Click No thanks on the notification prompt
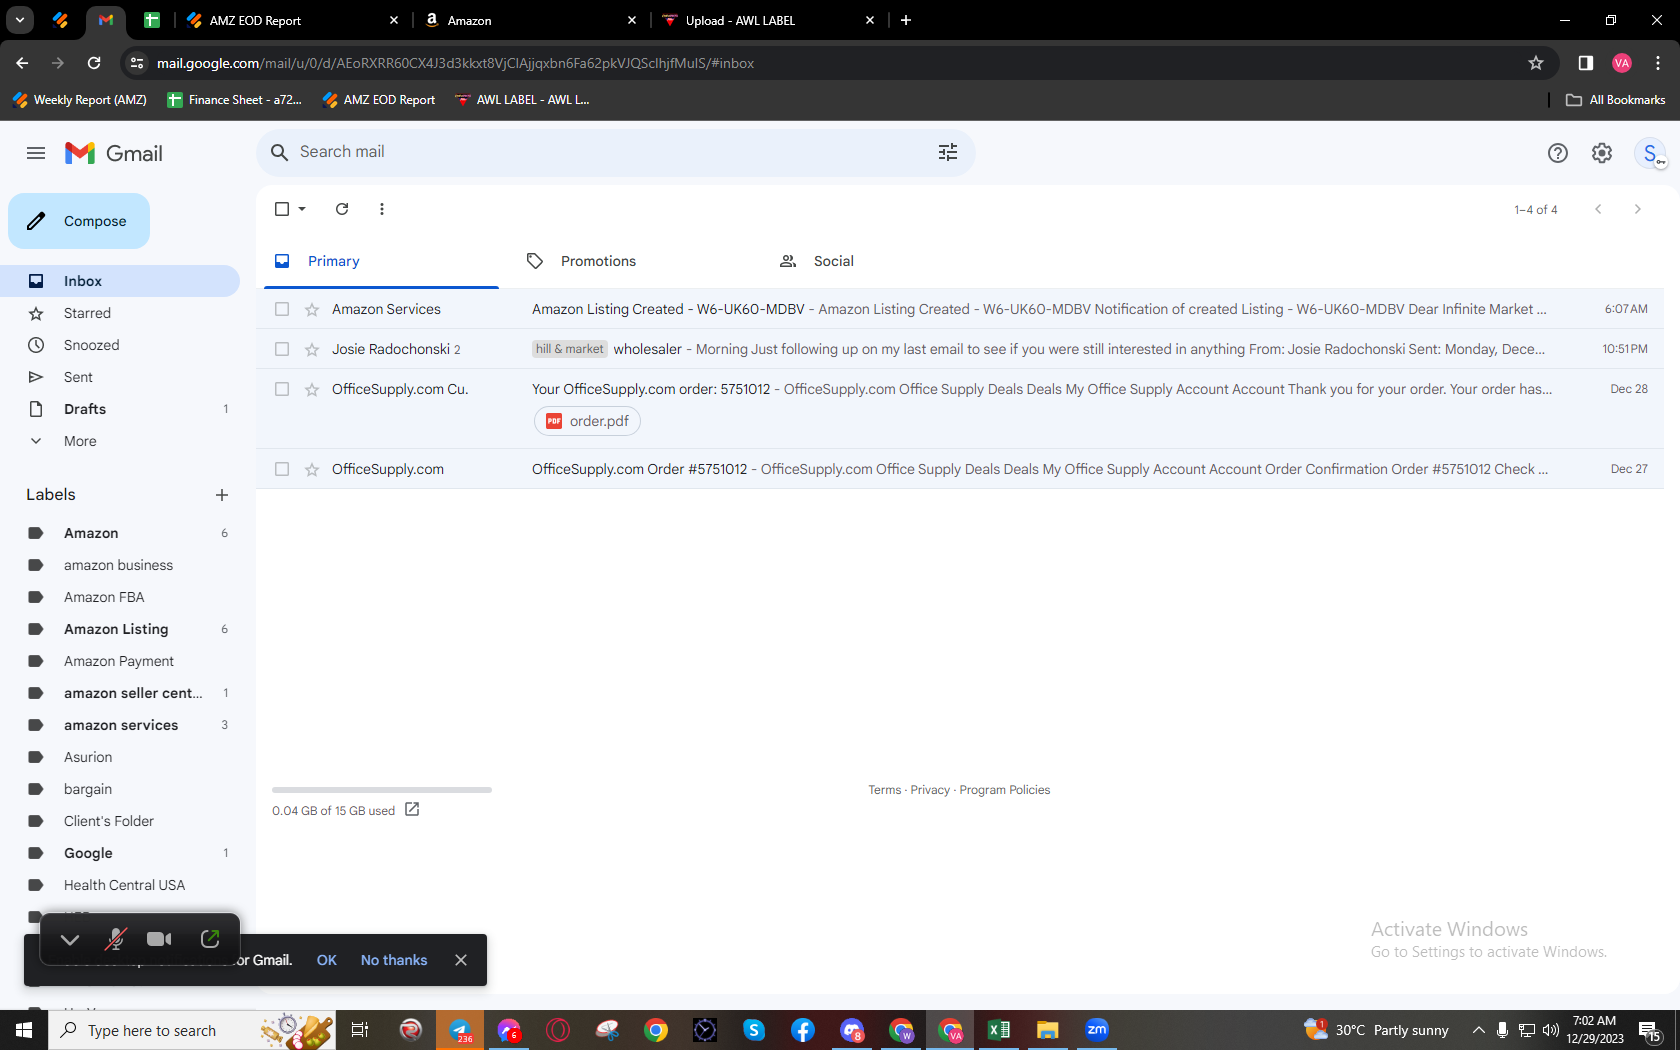This screenshot has width=1680, height=1050. point(394,960)
